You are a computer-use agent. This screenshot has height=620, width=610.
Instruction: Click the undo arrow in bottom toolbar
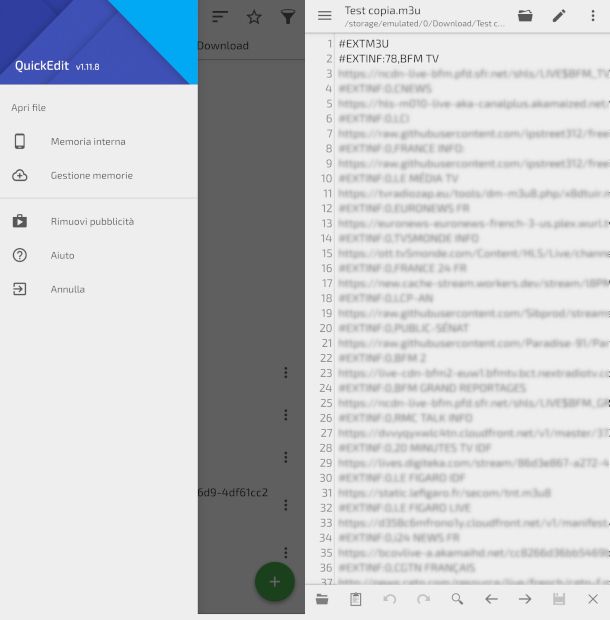390,599
